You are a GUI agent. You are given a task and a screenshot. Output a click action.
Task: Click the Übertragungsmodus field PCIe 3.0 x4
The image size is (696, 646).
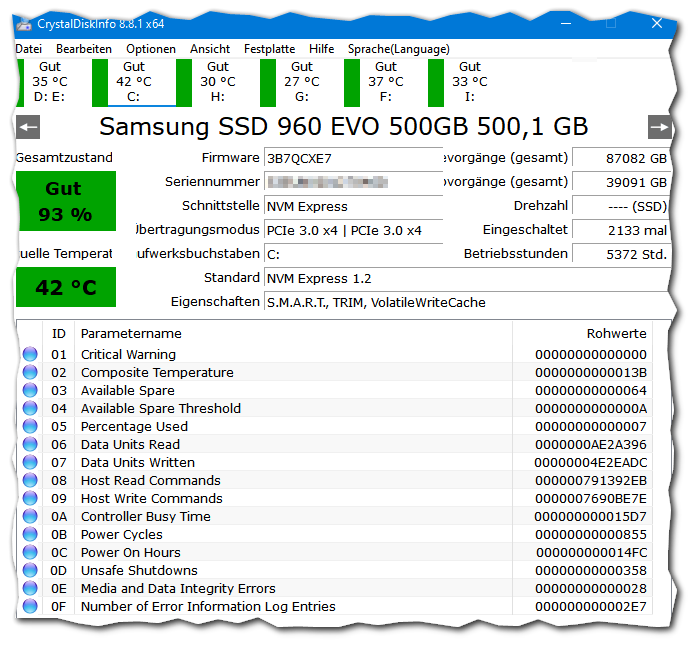click(x=353, y=230)
